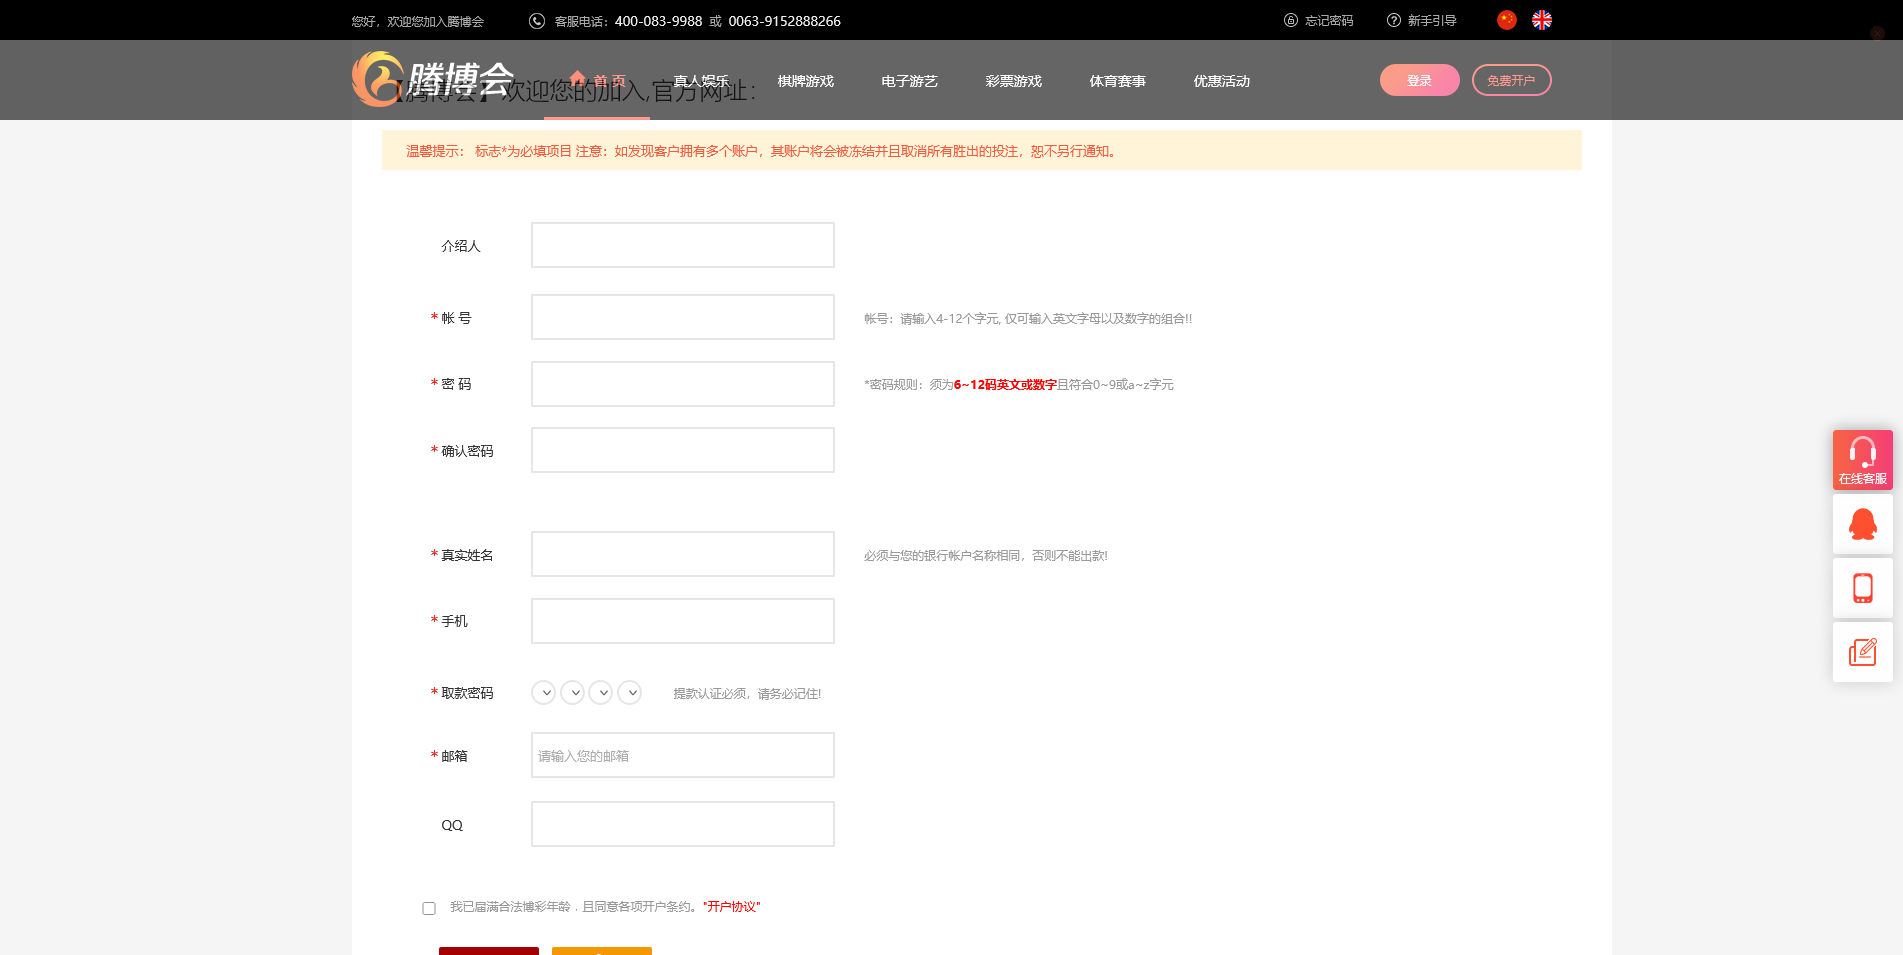The height and width of the screenshot is (955, 1903).
Task: Open the third 取款密码 digit dropdown
Action: click(601, 693)
